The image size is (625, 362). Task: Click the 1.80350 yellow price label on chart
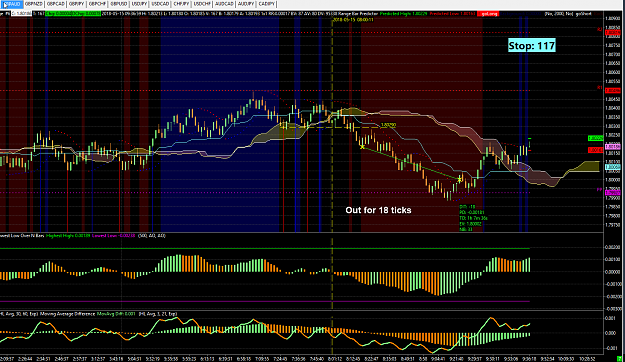click(x=388, y=125)
